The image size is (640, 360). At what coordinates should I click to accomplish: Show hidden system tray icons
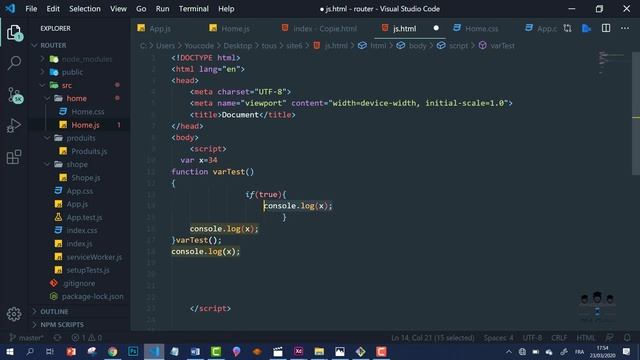point(509,351)
